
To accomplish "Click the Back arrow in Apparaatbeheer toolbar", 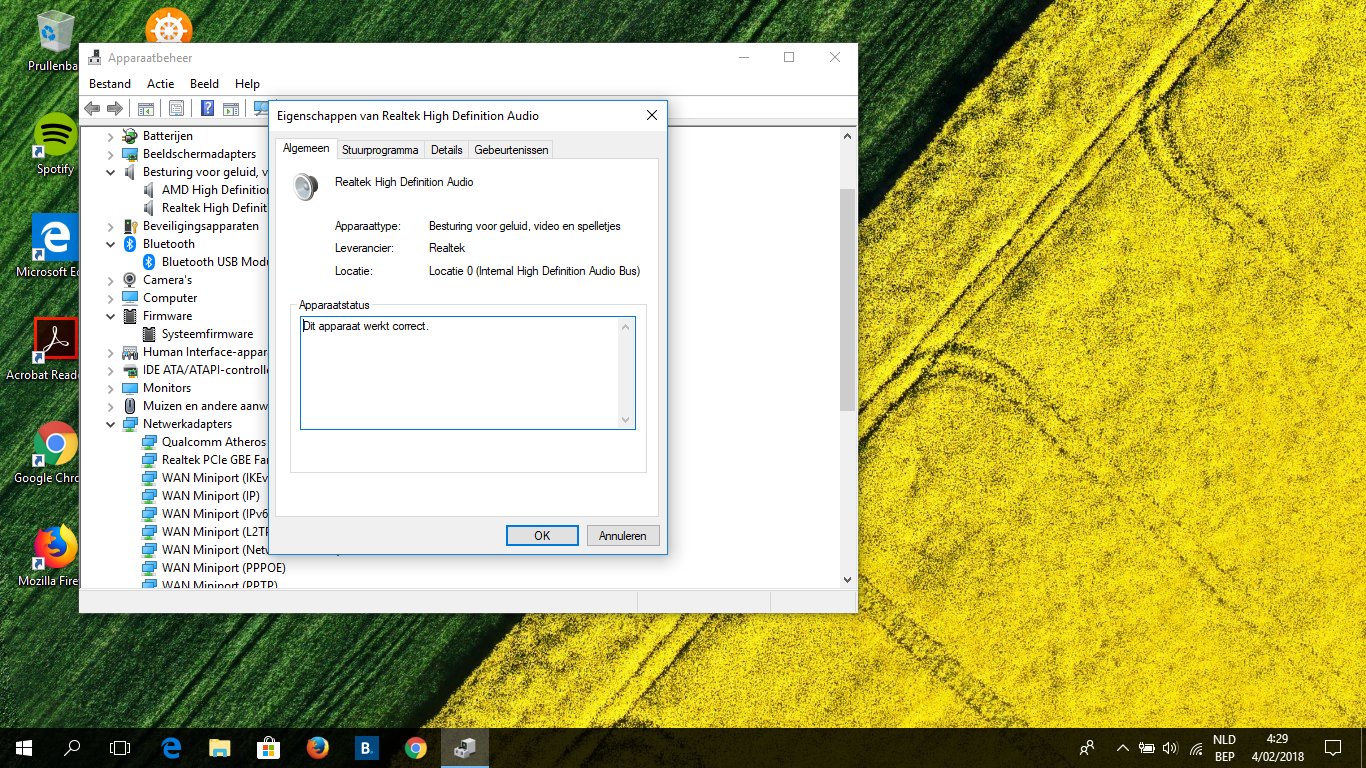I will [93, 108].
